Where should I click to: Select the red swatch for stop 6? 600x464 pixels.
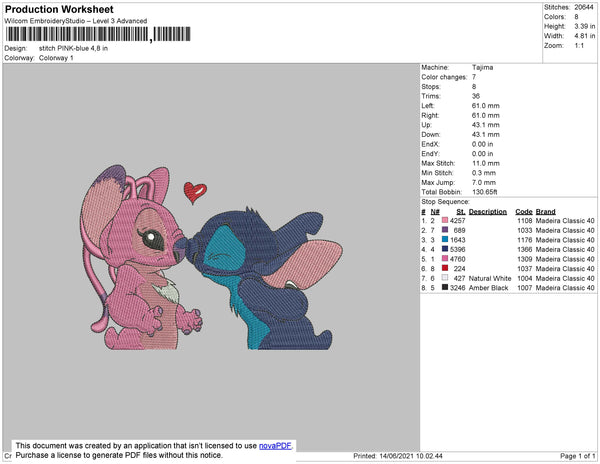[445, 268]
